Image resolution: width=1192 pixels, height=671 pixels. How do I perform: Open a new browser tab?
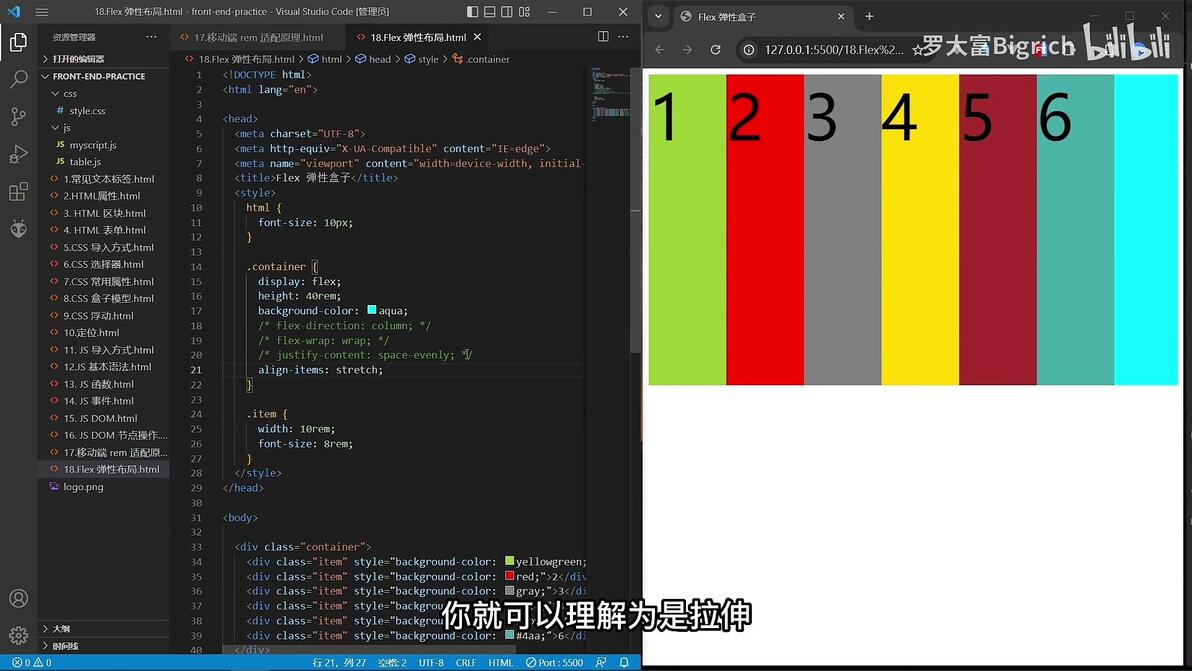[x=869, y=16]
